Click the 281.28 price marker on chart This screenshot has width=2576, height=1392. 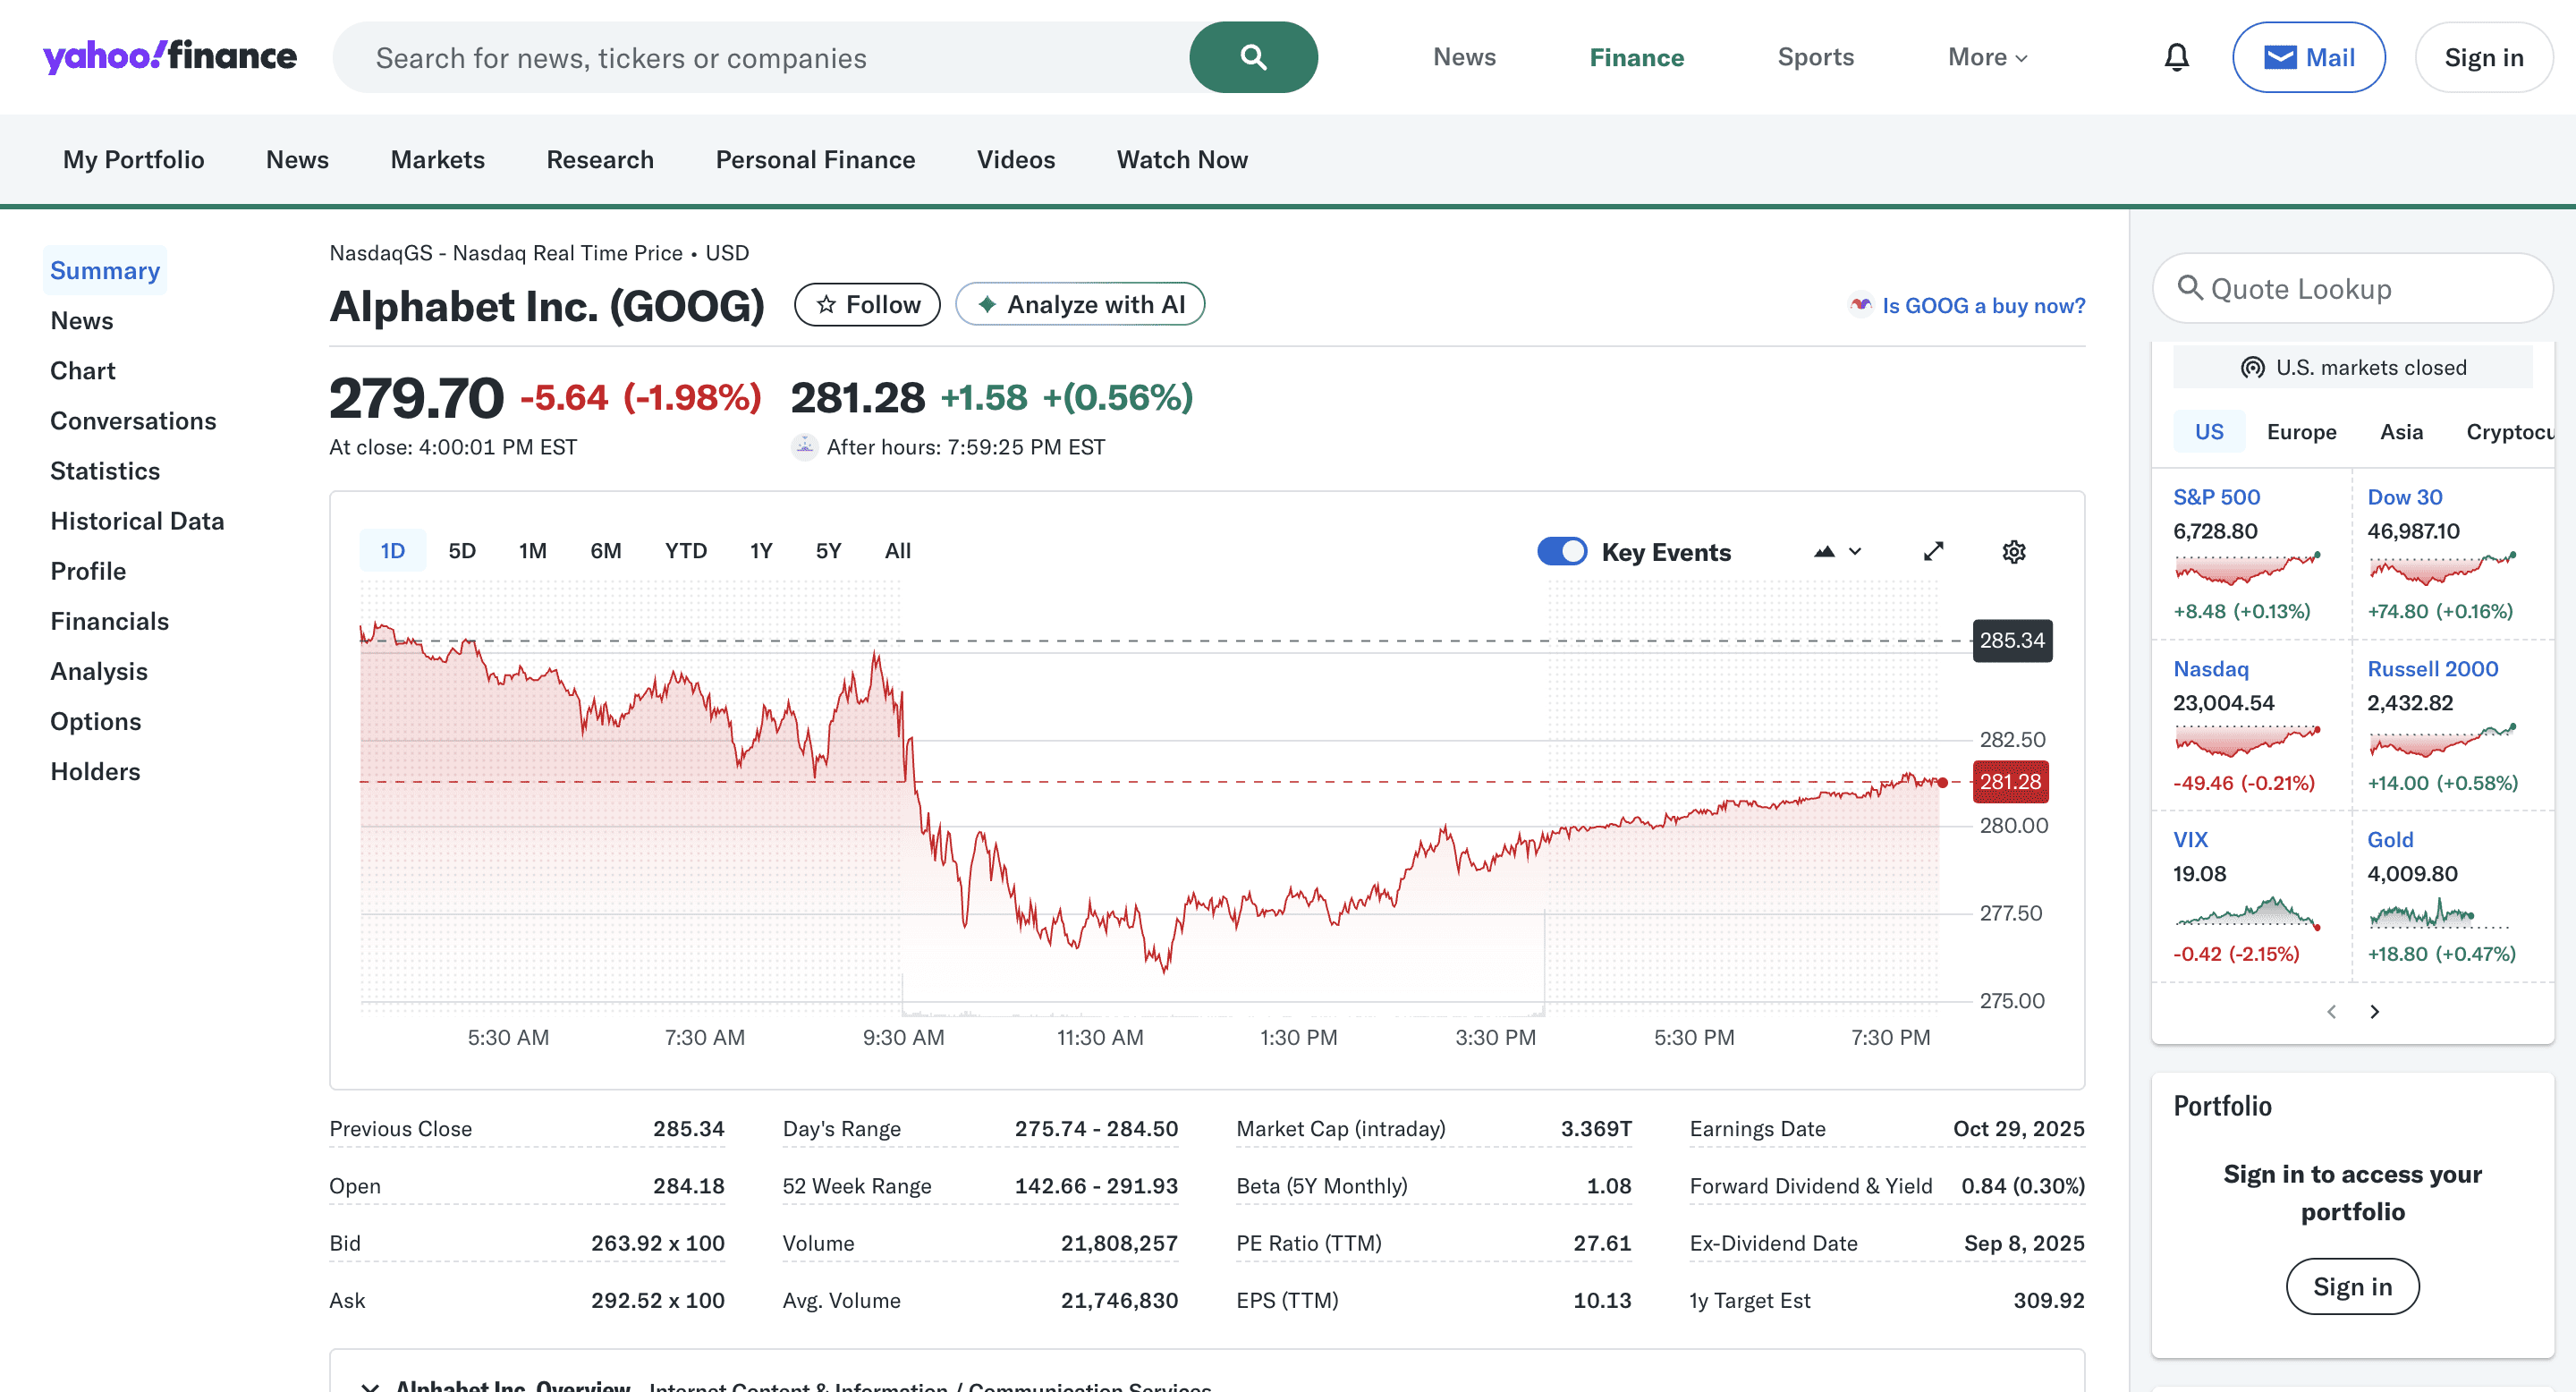pos(2011,782)
